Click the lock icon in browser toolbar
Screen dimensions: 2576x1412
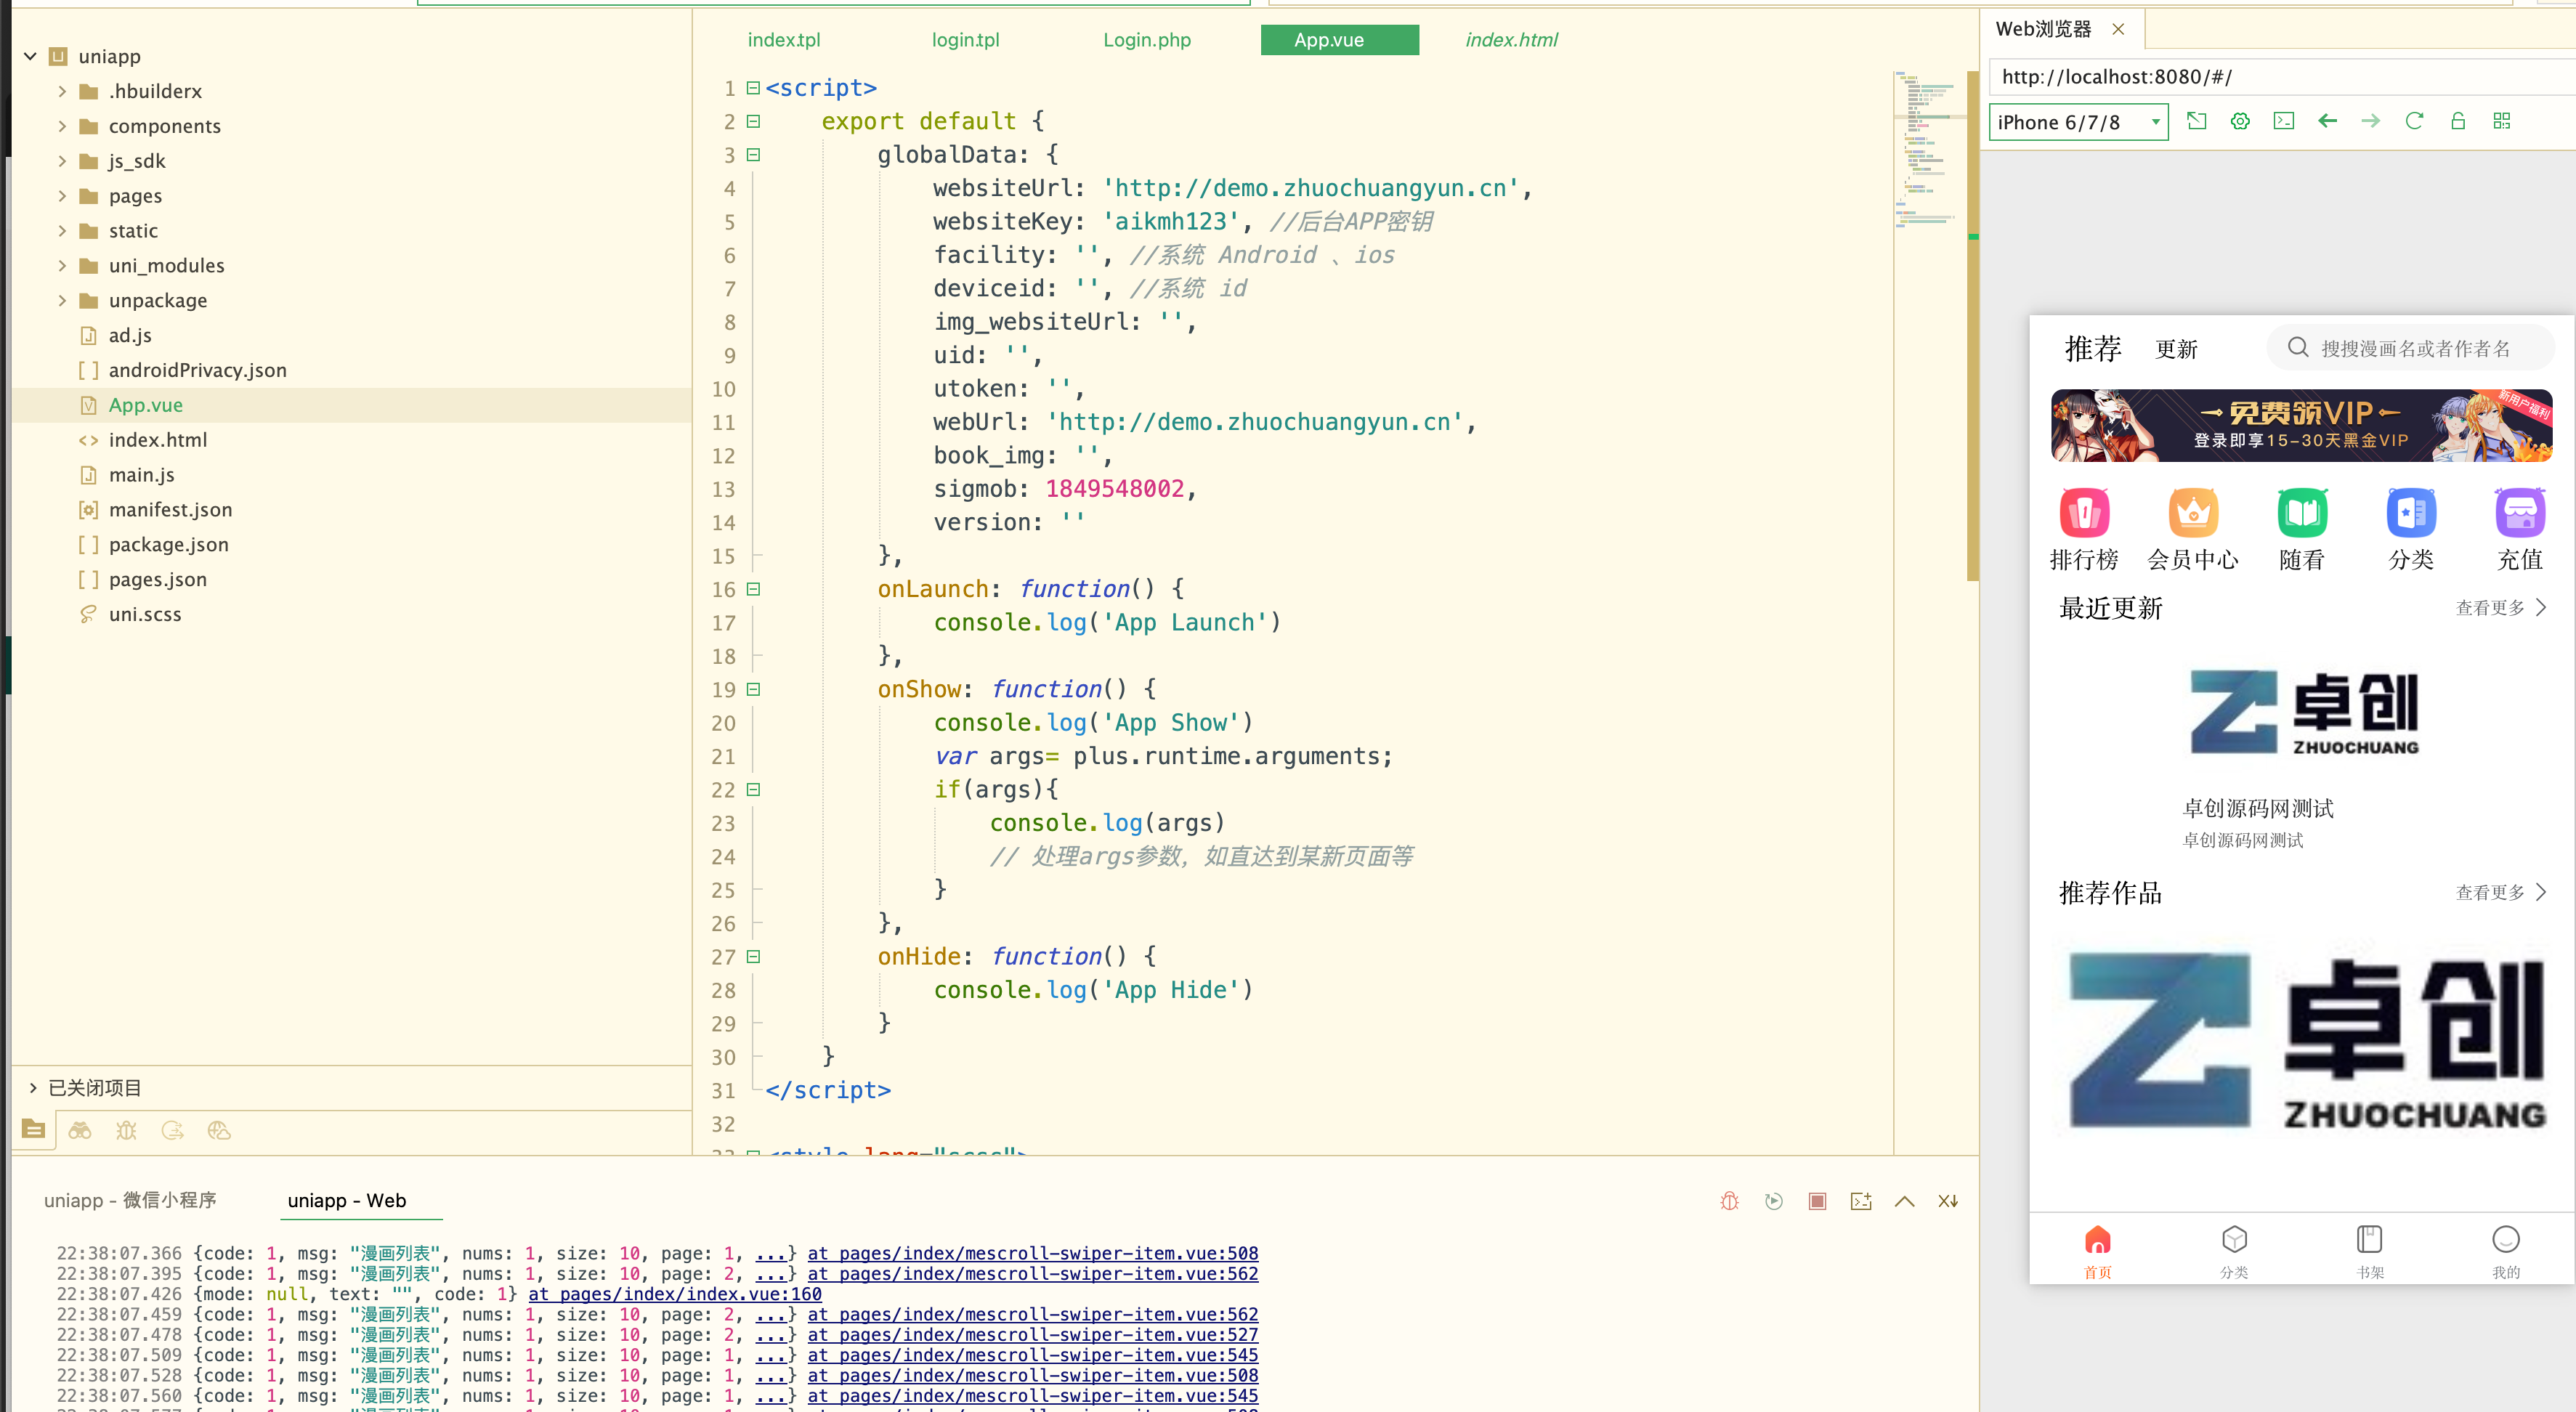coord(2458,121)
